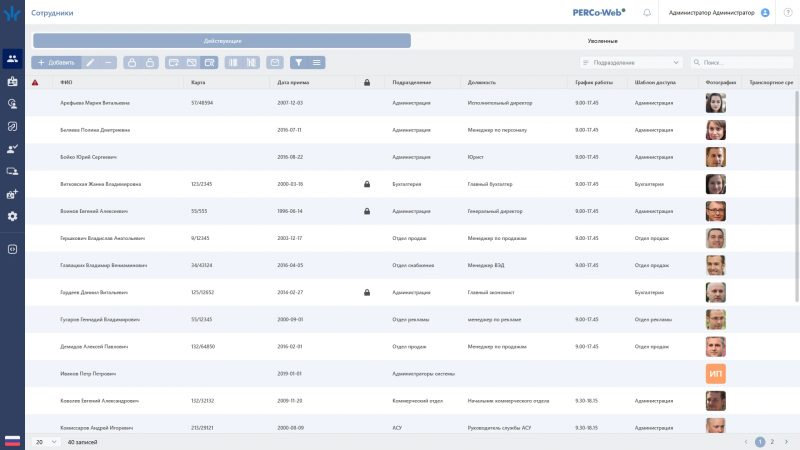Click the closed padlock block icon
The width and height of the screenshot is (800, 450).
click(x=131, y=62)
